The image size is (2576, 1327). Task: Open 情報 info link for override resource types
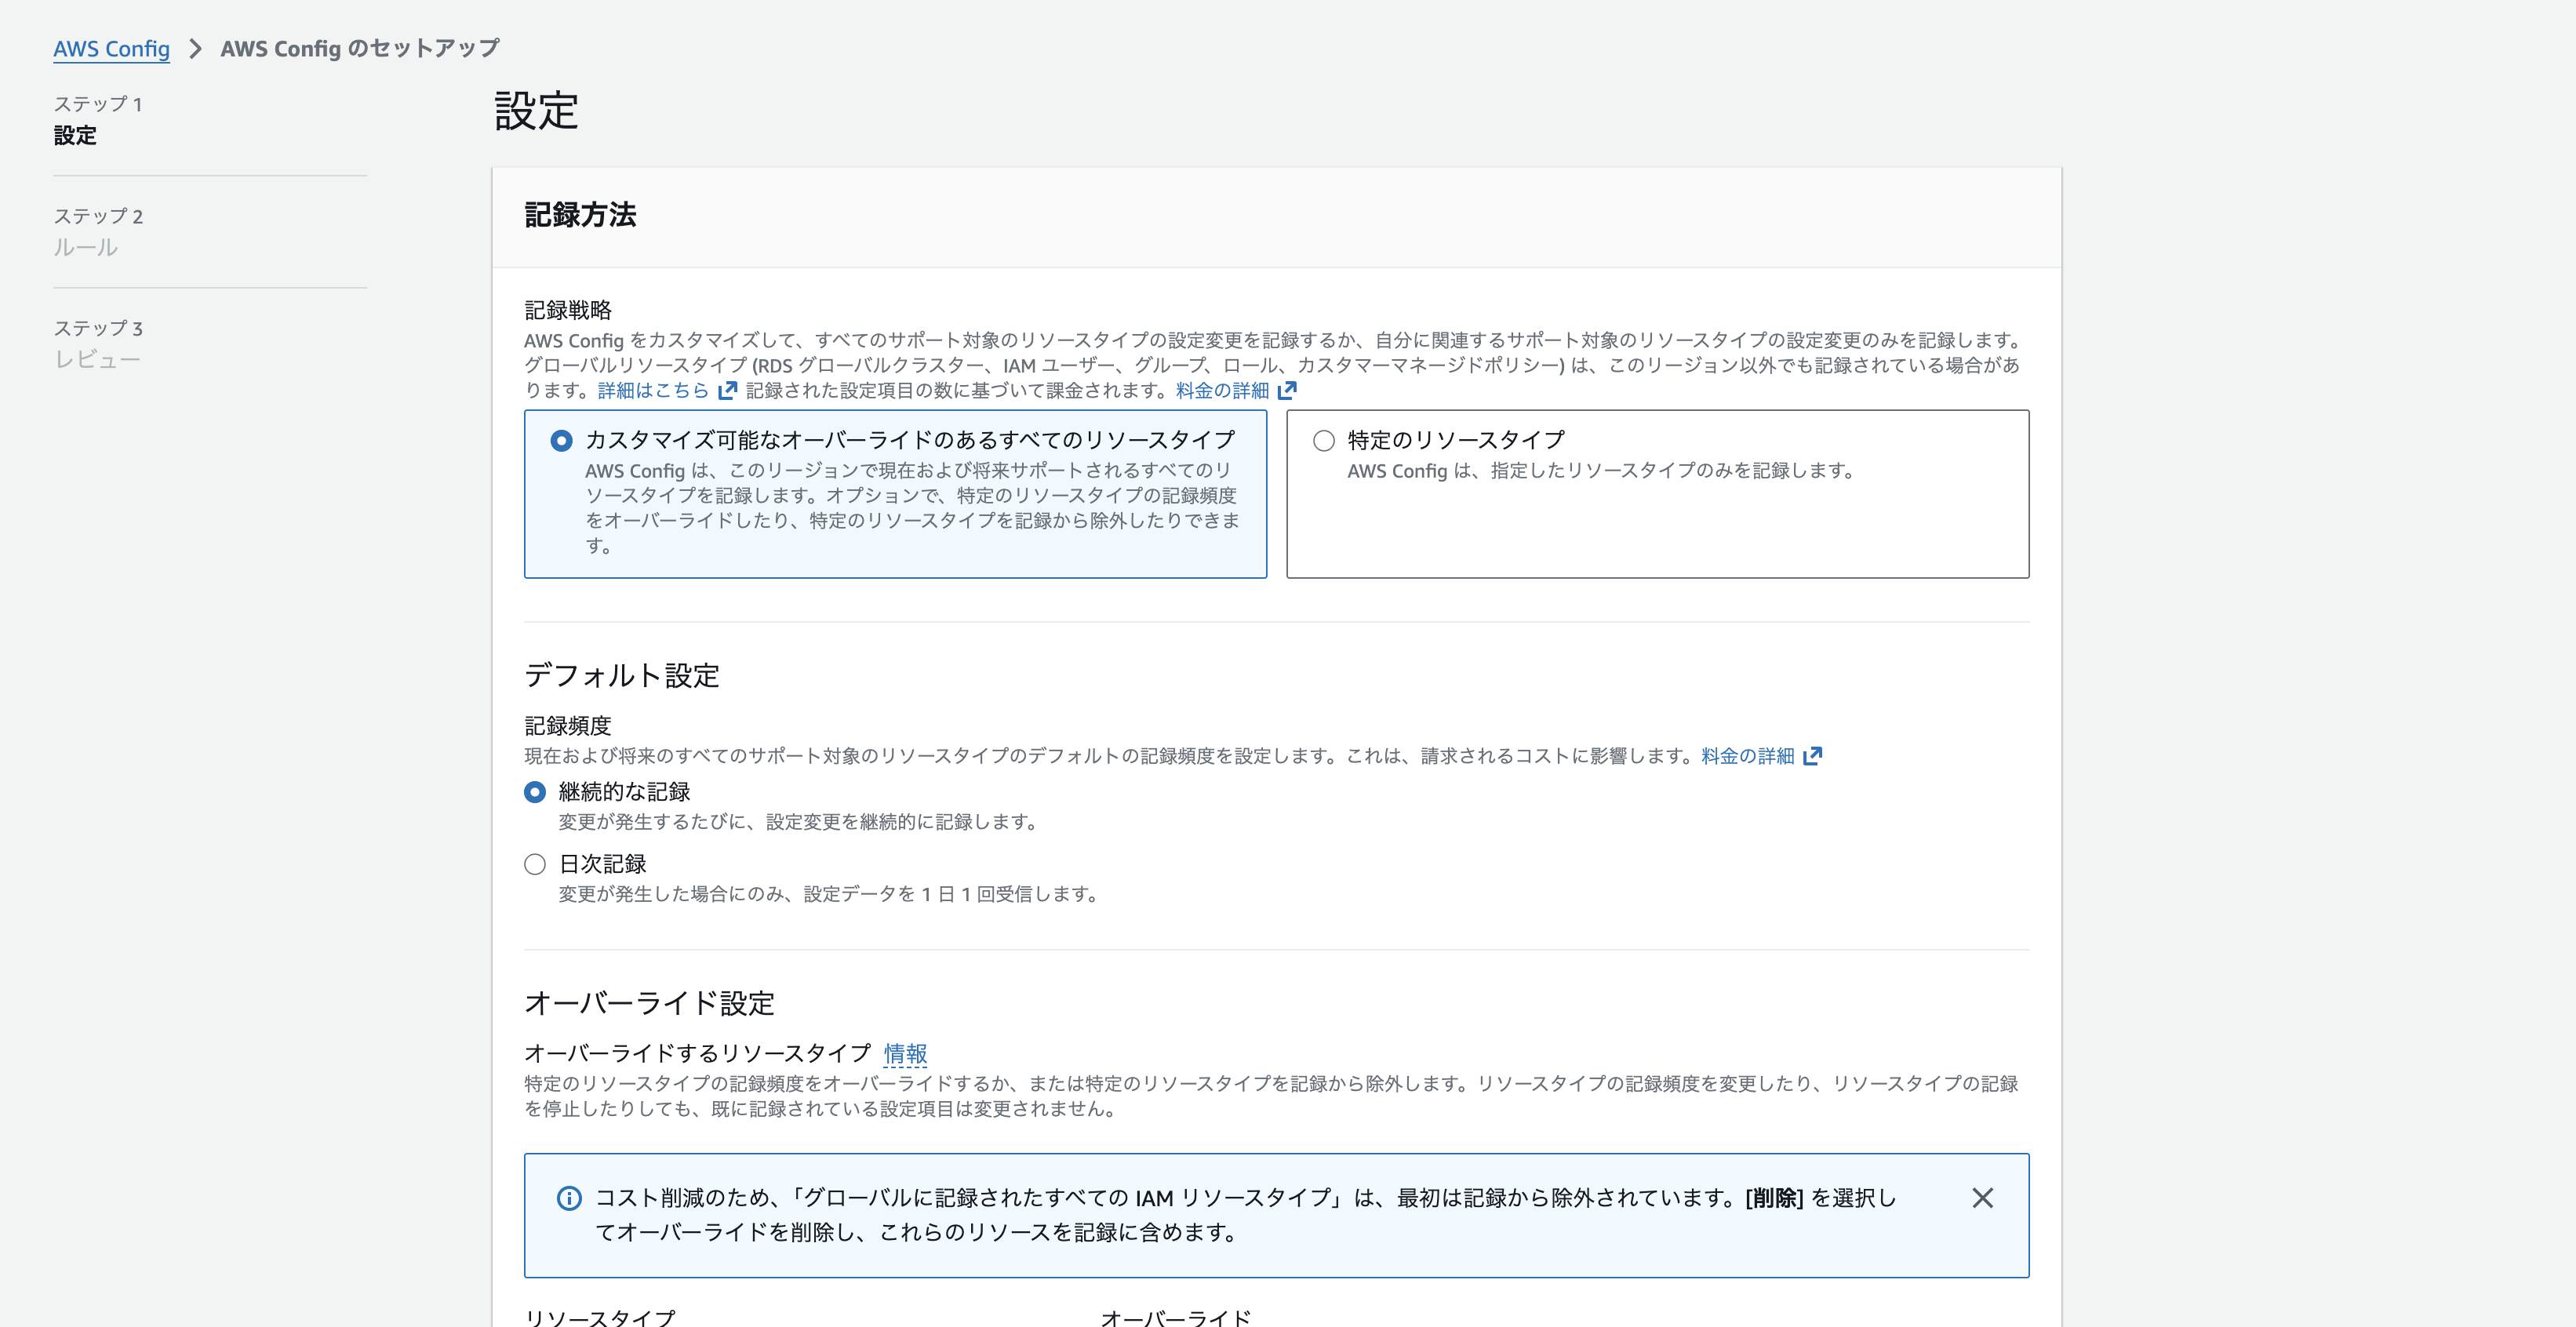coord(905,1053)
